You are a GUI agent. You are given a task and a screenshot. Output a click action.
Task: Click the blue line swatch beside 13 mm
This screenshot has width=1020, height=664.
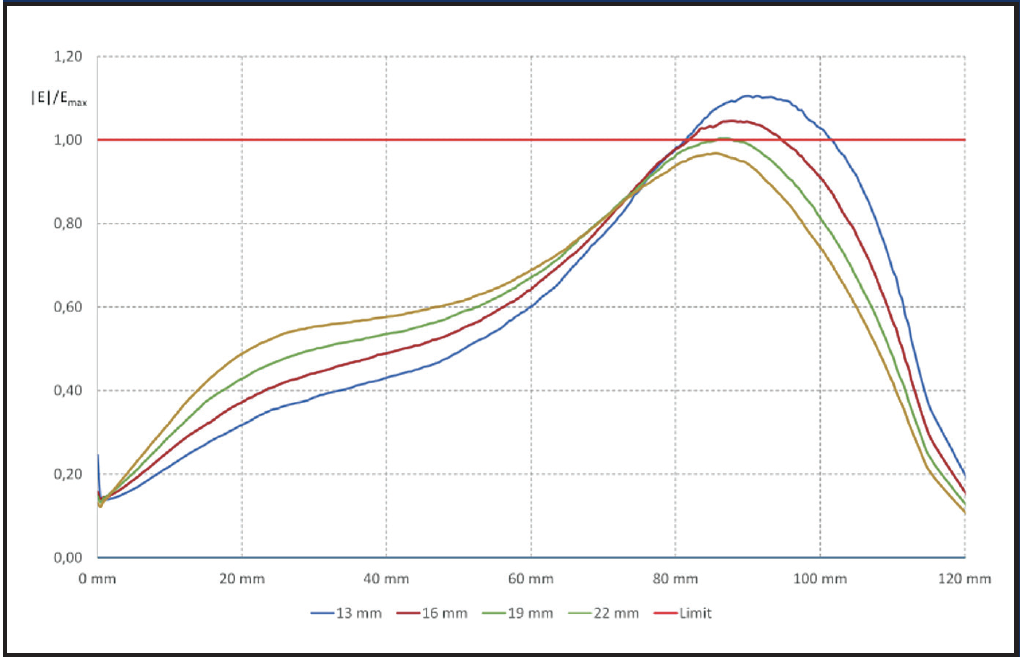pos(322,613)
